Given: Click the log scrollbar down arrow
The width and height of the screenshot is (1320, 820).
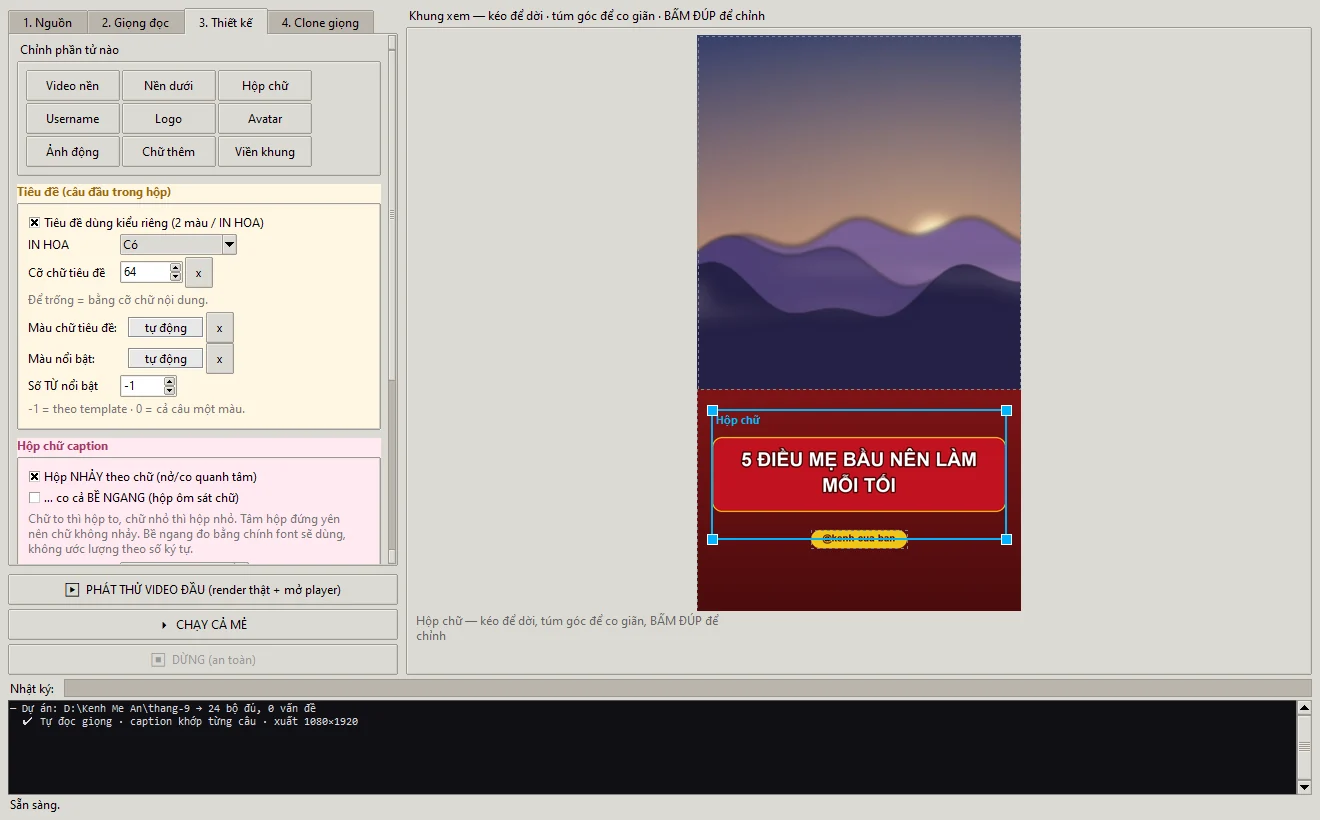Looking at the screenshot, I should pos(1304,787).
